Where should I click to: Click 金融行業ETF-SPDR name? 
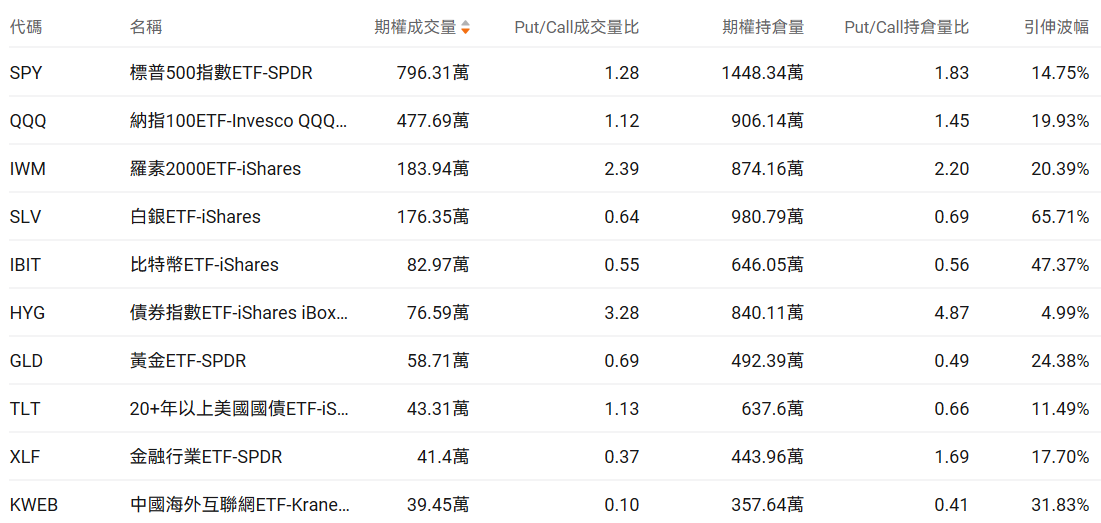click(x=206, y=457)
